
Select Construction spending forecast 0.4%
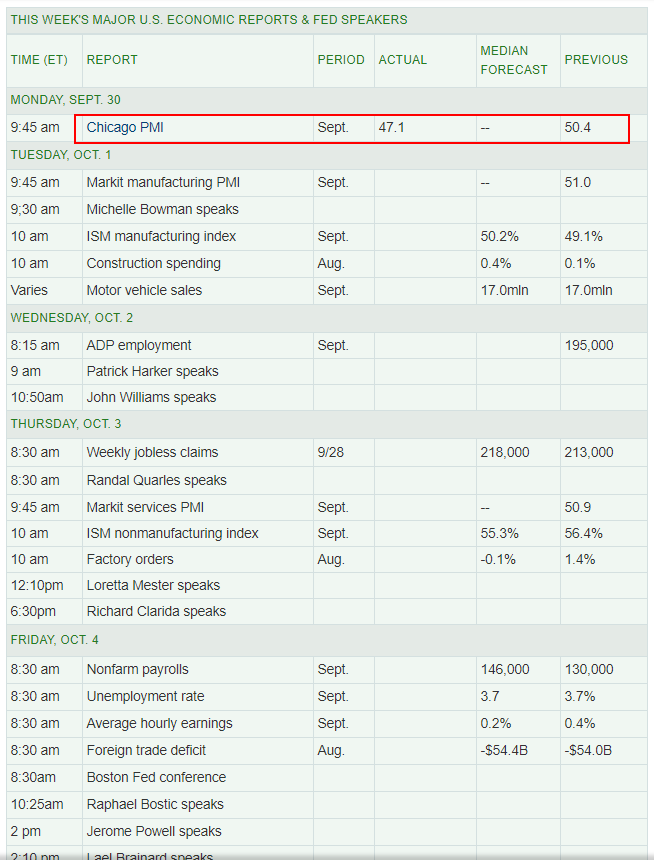point(495,264)
